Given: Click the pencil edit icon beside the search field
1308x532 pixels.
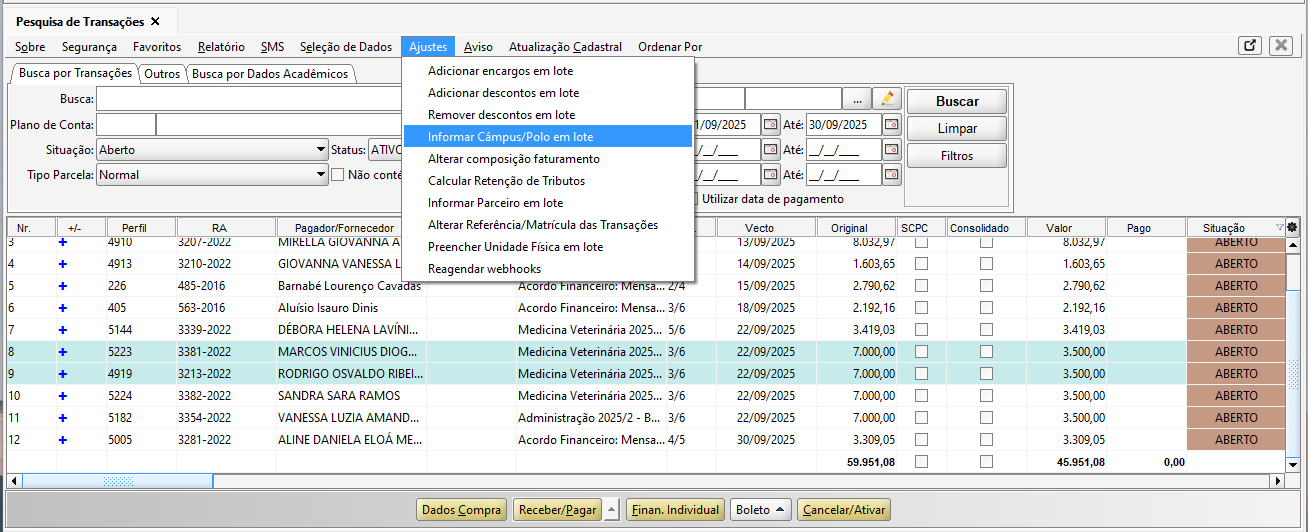Looking at the screenshot, I should [x=886, y=99].
